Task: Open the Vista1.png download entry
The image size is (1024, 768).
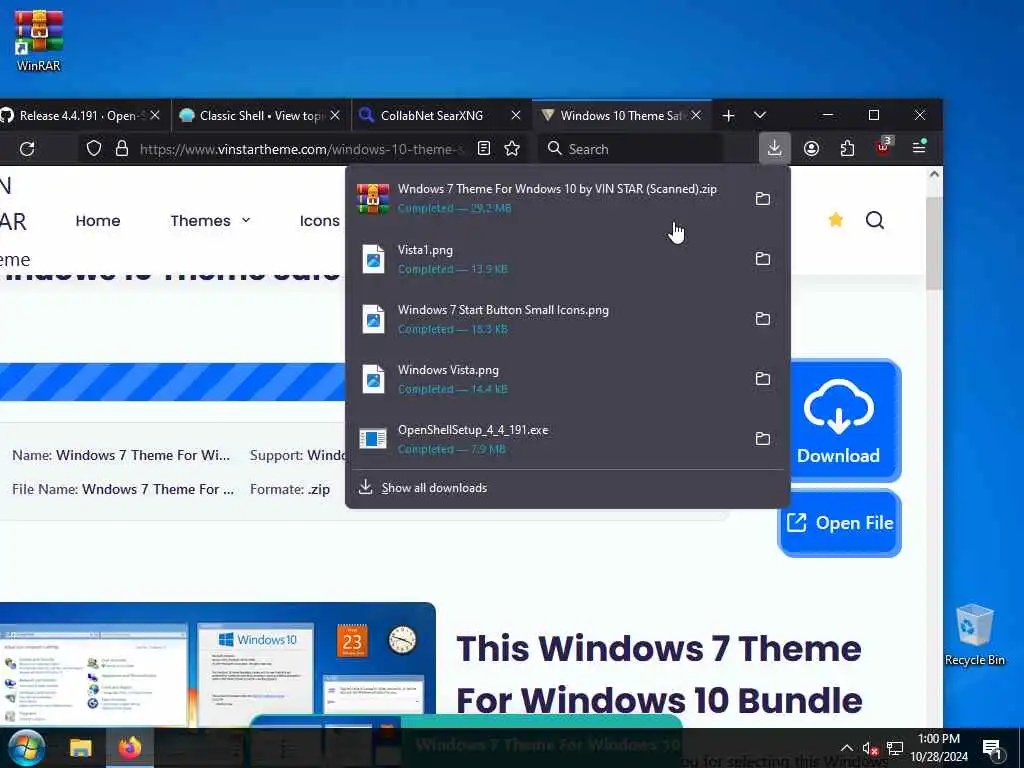Action: coord(549,259)
